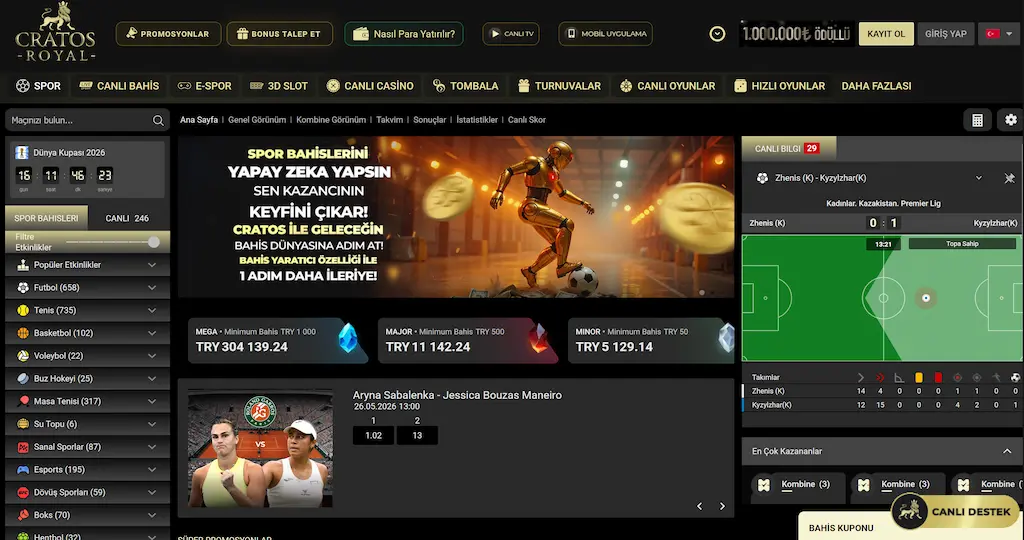Open the 3D SLOT menu
The image size is (1024, 540).
tap(279, 86)
